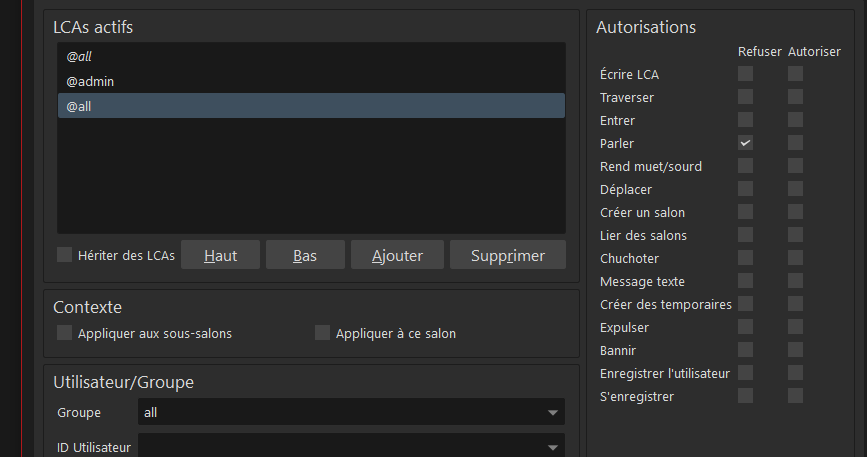Tick Autoriser for the Entrer permission

pos(795,120)
